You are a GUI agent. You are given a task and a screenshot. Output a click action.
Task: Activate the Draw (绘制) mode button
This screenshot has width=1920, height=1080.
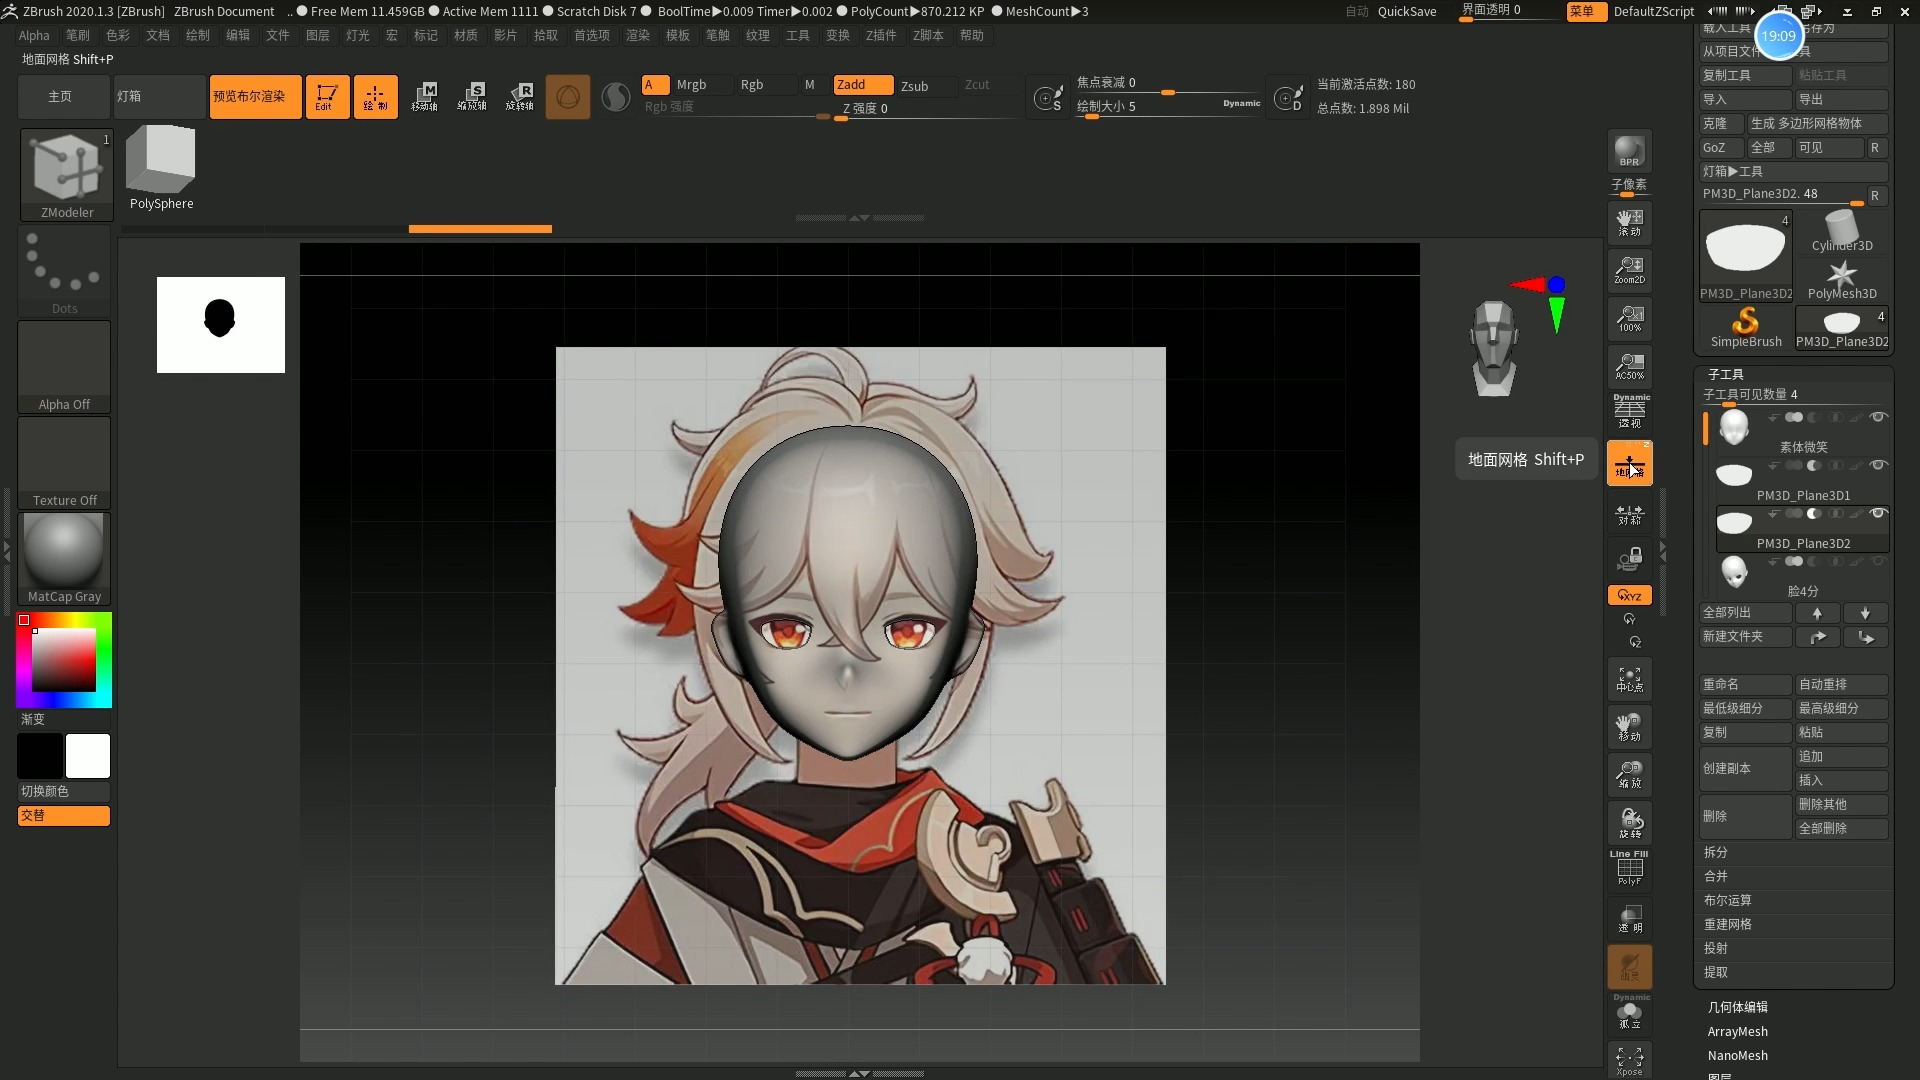pyautogui.click(x=375, y=97)
